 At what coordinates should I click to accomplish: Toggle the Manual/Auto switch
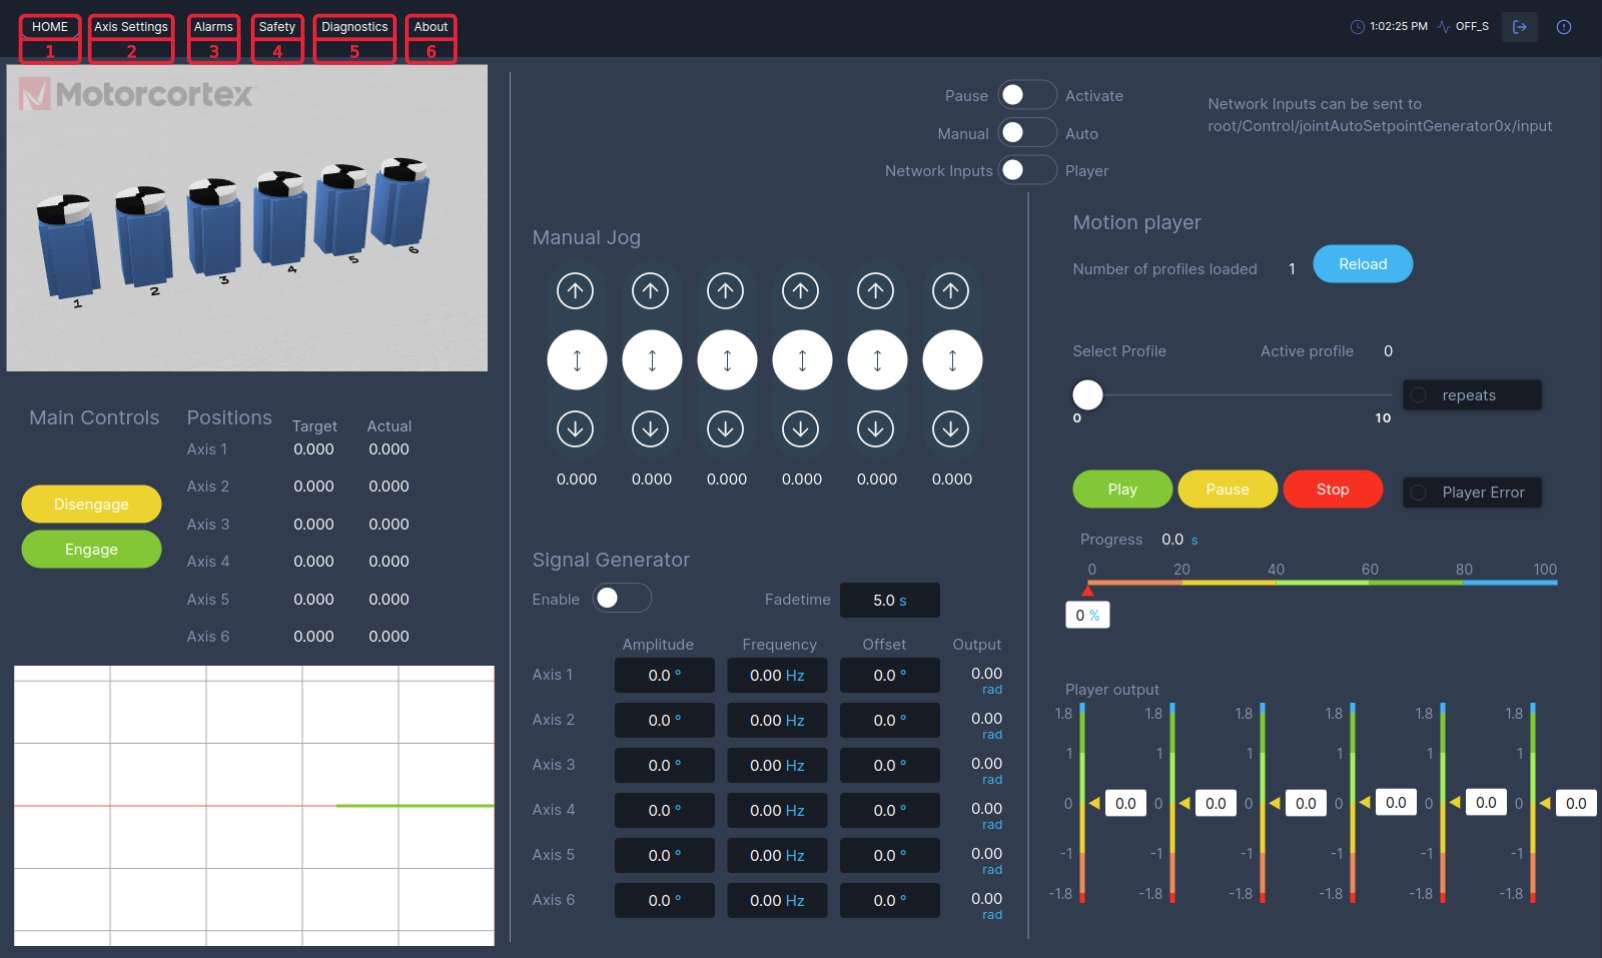tap(1027, 132)
